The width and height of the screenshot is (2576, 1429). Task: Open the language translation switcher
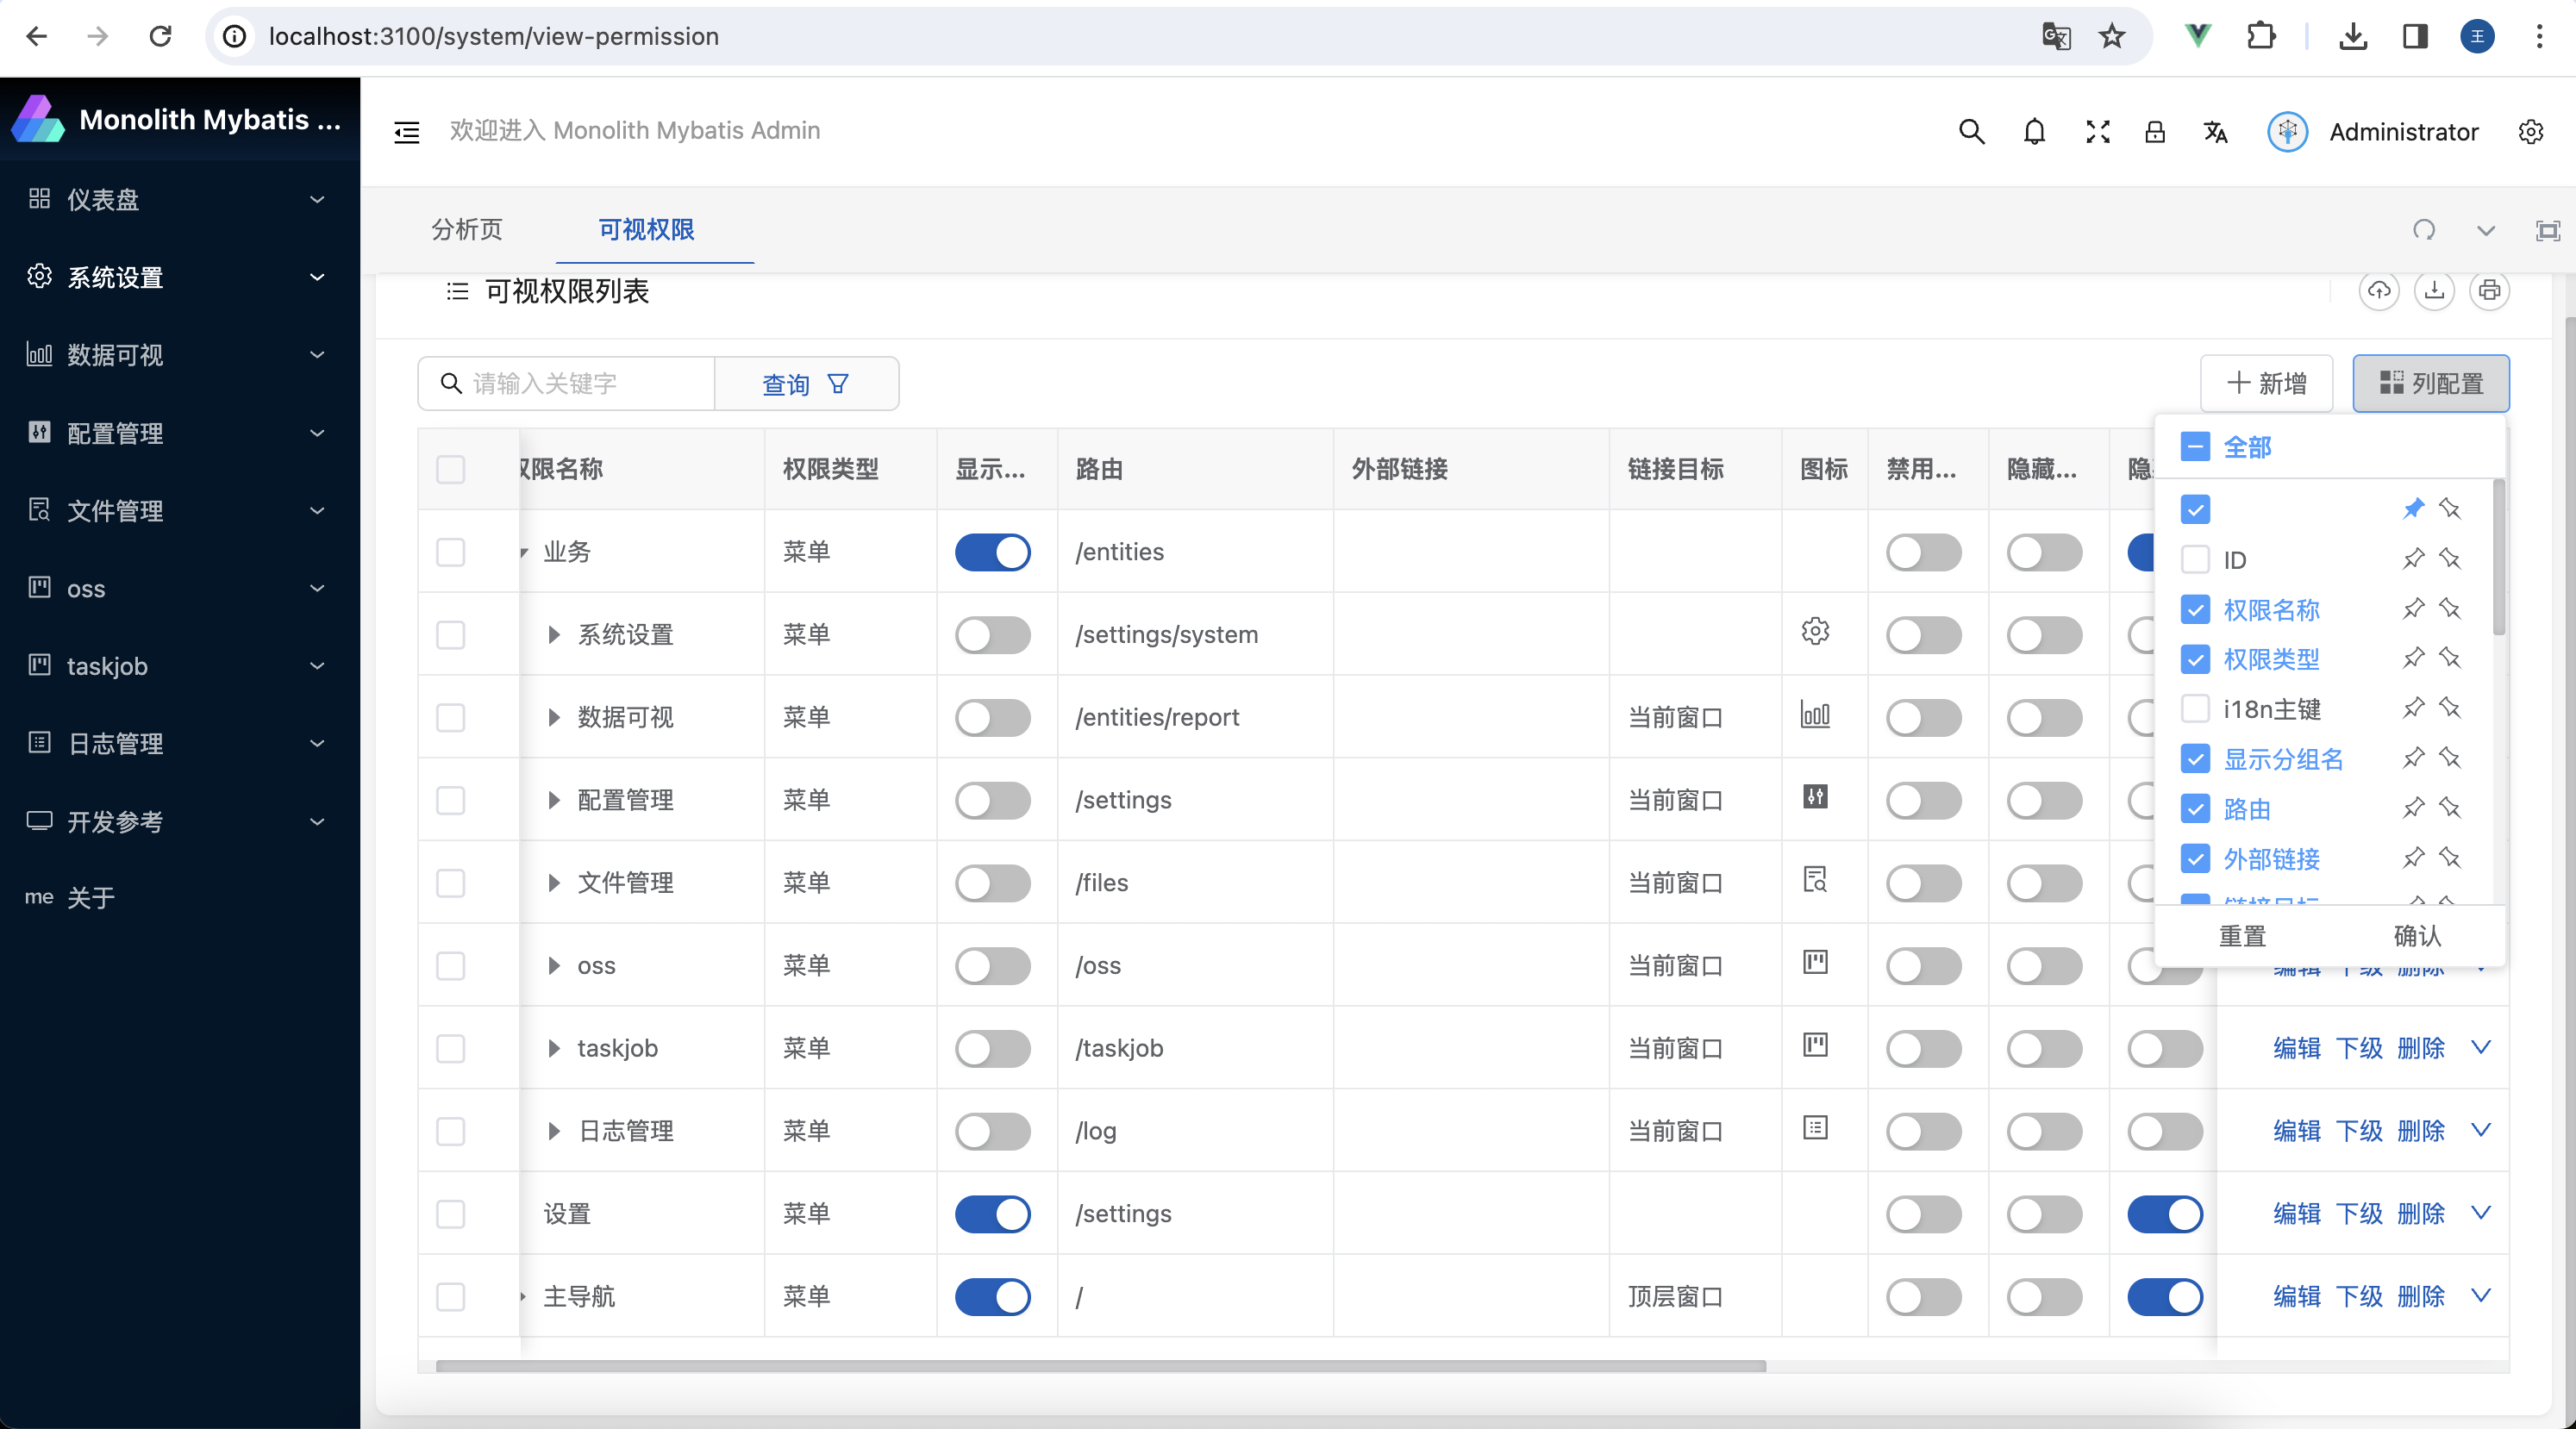coord(2215,132)
